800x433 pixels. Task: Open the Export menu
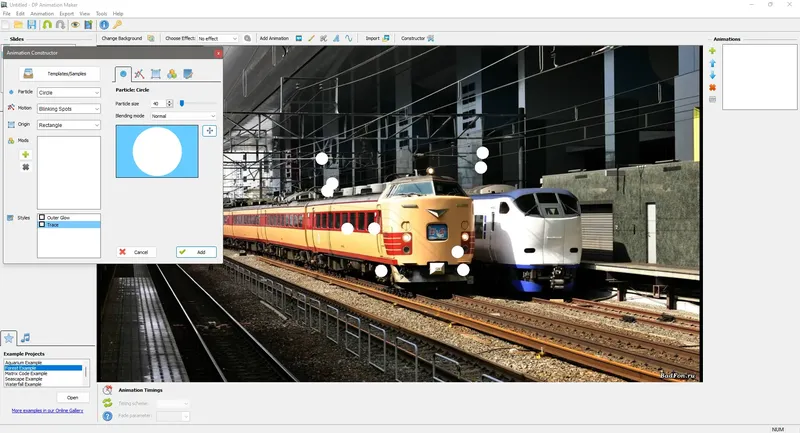pos(66,14)
